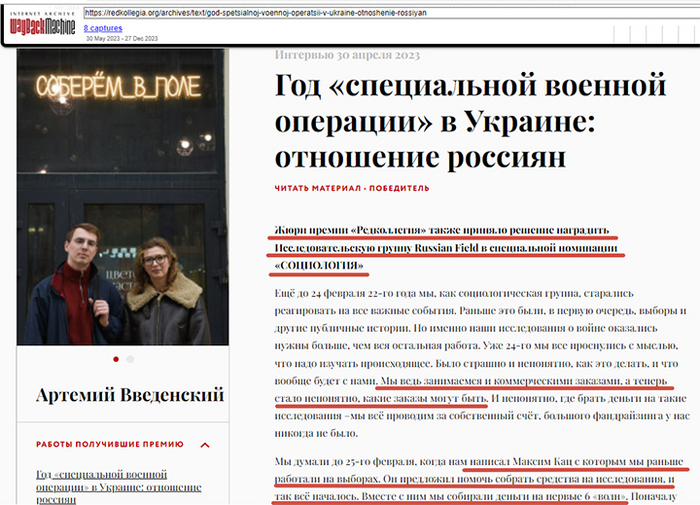Open «Читать материал - победитель» link
The height and width of the screenshot is (505, 700).
click(352, 188)
